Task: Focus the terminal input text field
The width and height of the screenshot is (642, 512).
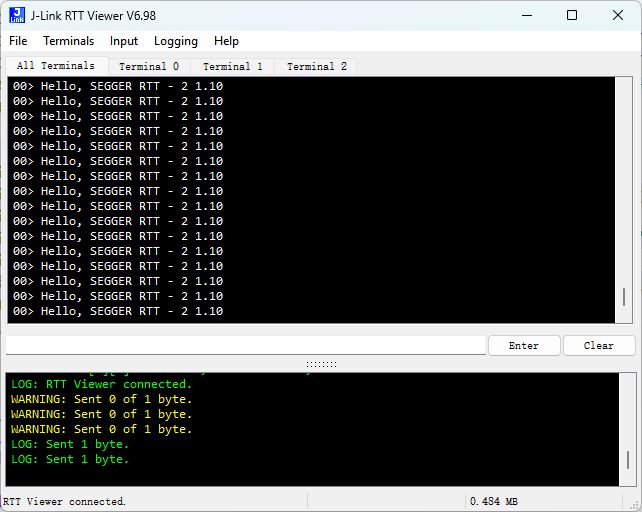Action: 246,346
